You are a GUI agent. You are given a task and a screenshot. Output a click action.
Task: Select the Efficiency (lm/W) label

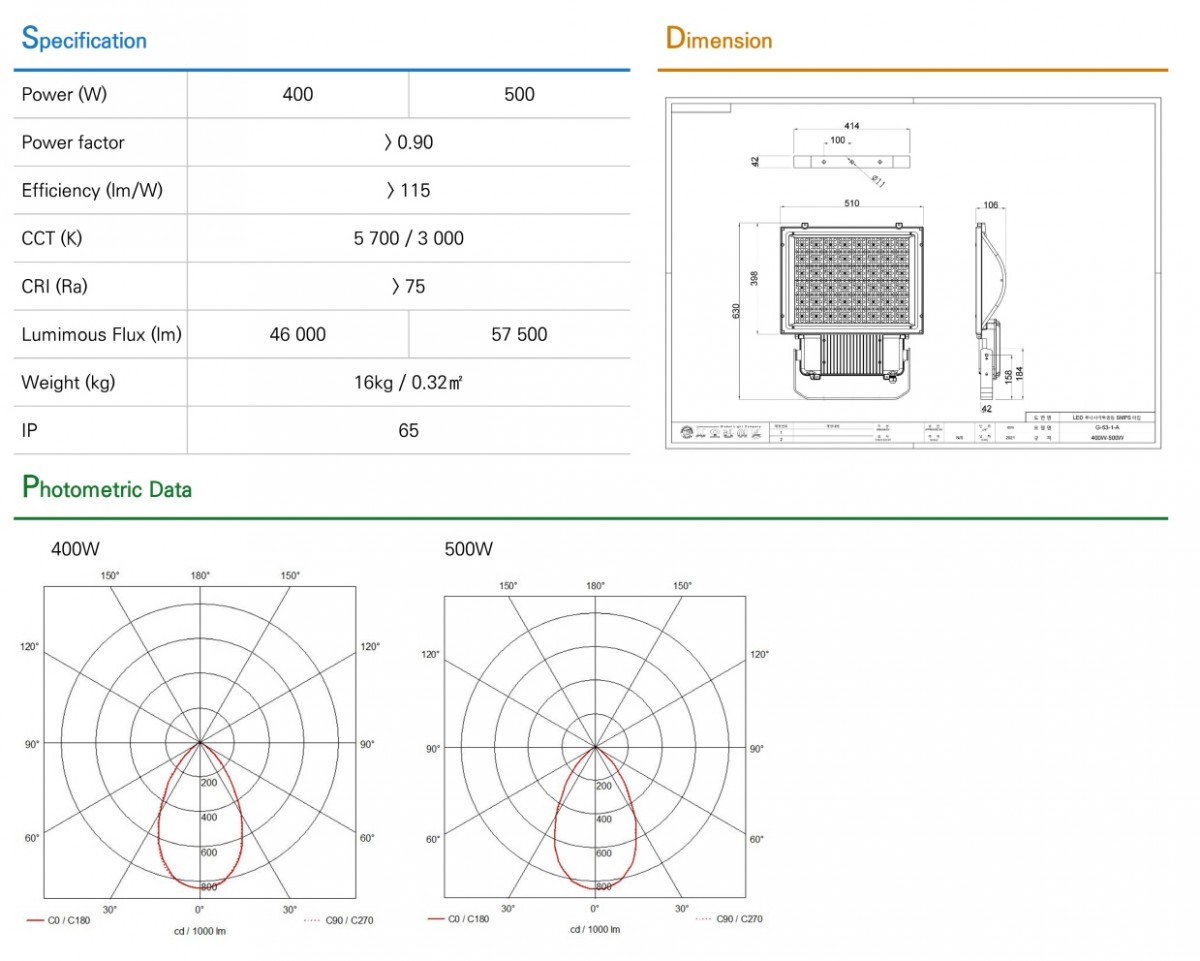93,191
